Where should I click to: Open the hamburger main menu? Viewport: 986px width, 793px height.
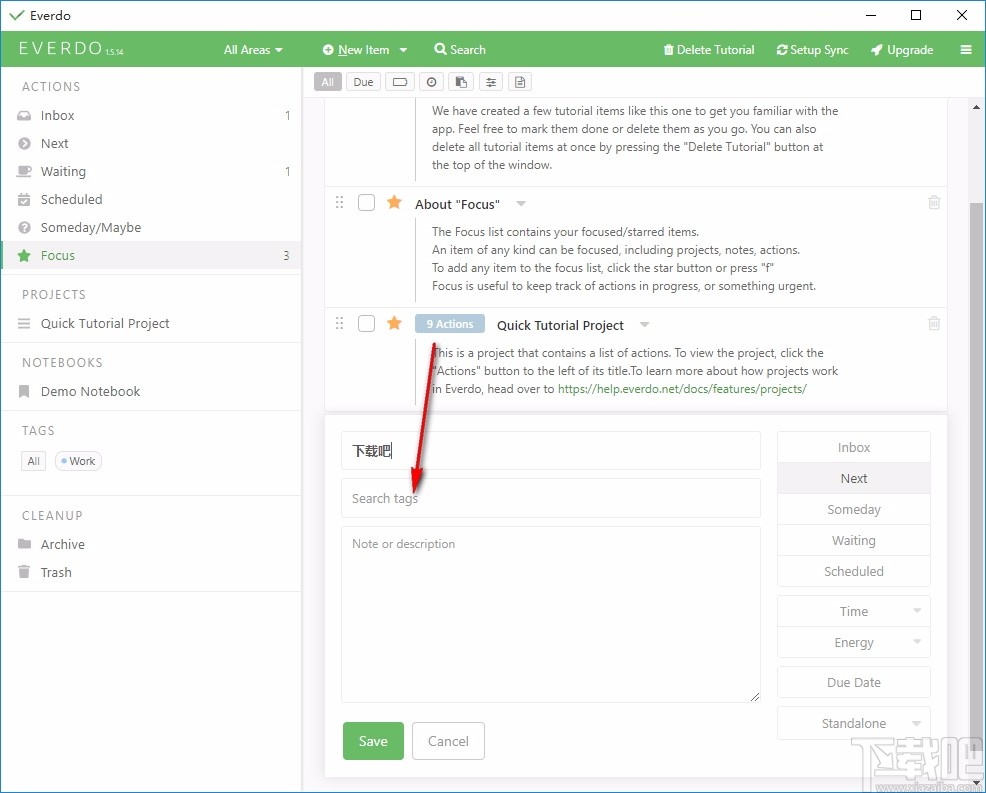pyautogui.click(x=966, y=50)
